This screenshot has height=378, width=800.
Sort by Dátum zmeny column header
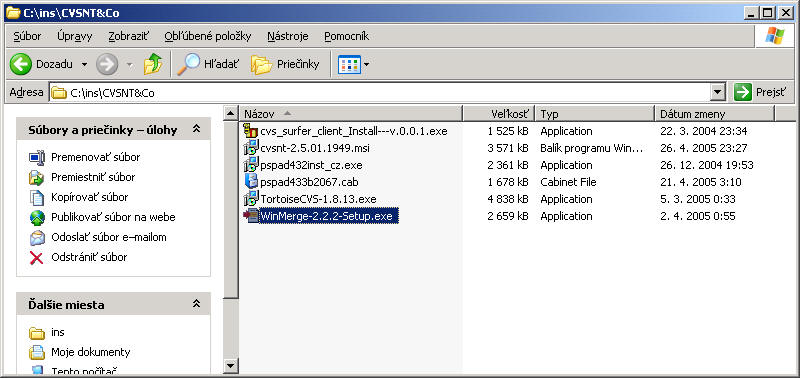(715, 114)
